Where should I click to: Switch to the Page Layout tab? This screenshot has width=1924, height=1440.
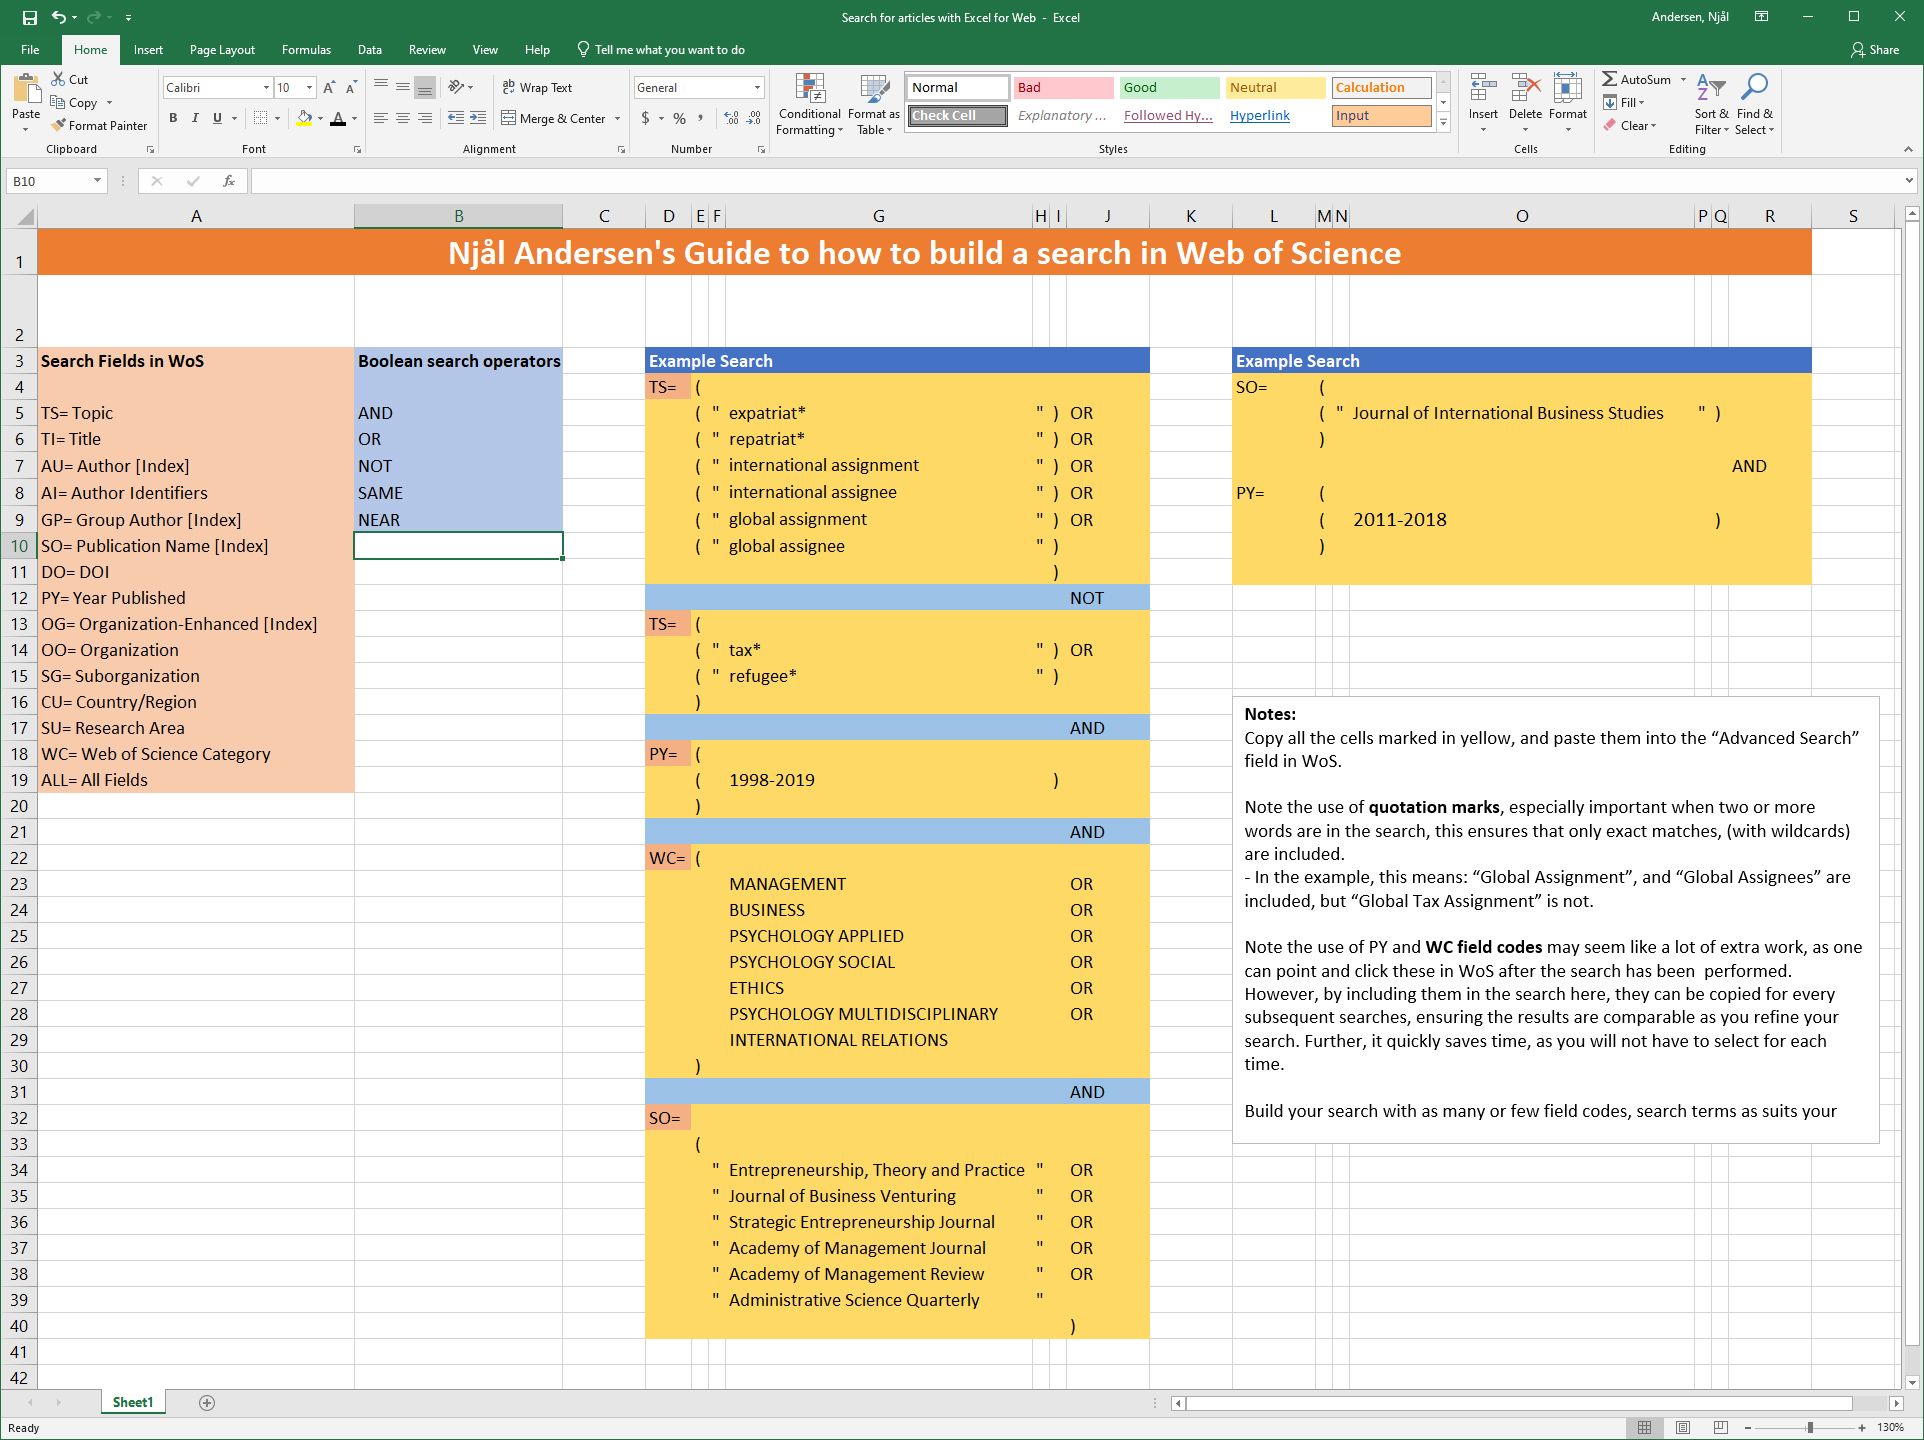pyautogui.click(x=222, y=50)
